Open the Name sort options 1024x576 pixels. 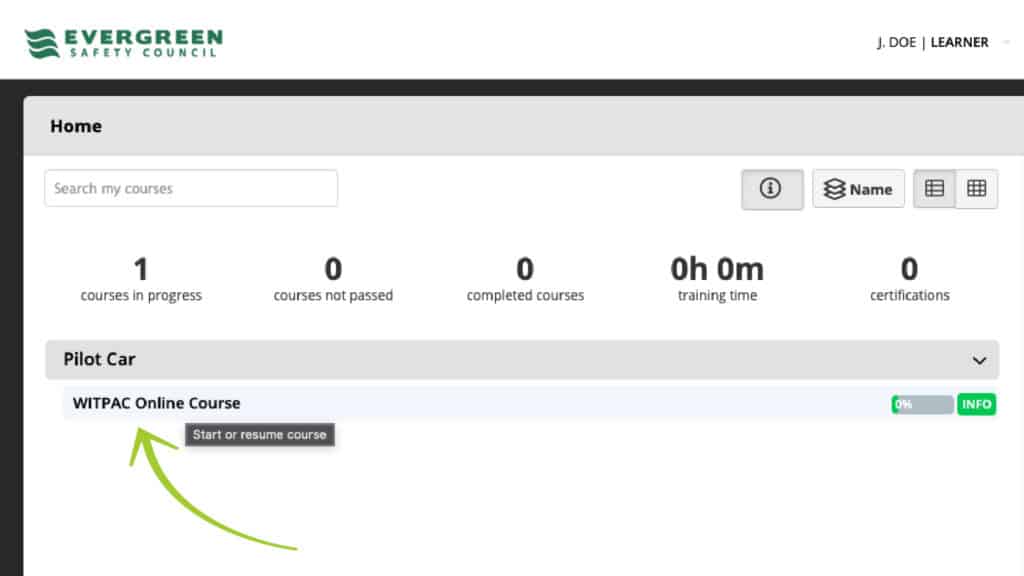click(x=858, y=189)
